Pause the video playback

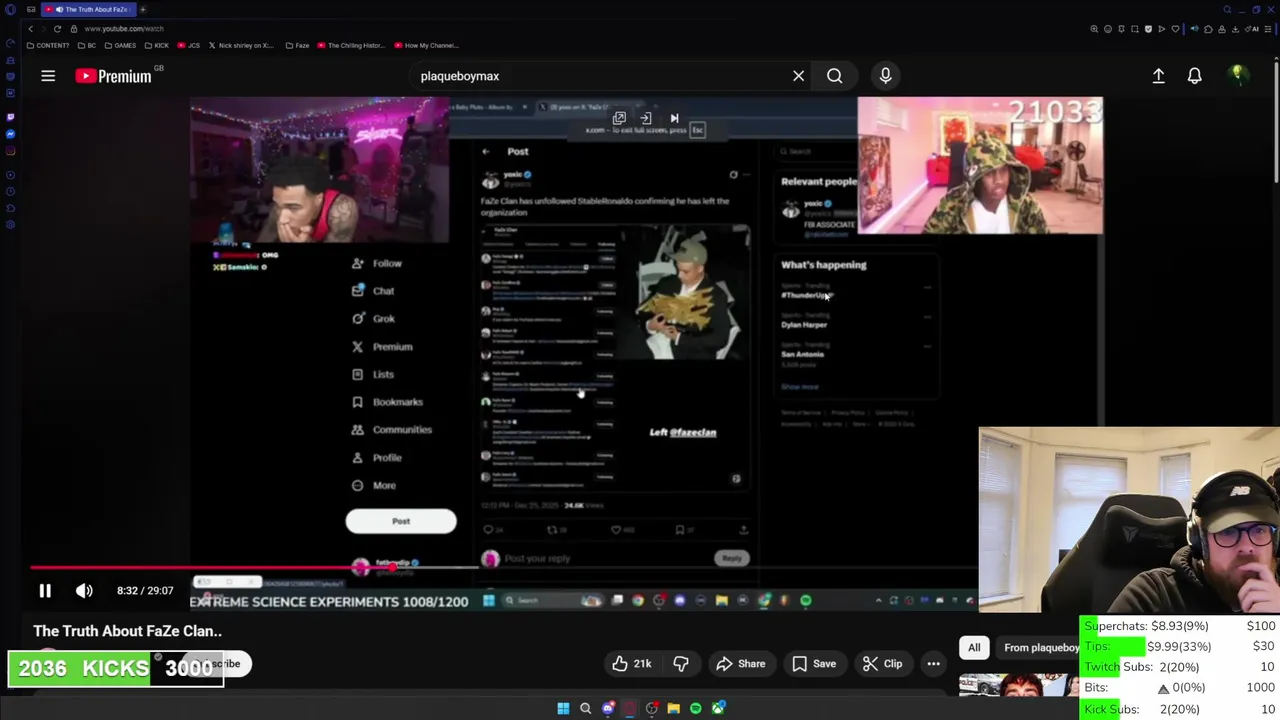coord(45,591)
